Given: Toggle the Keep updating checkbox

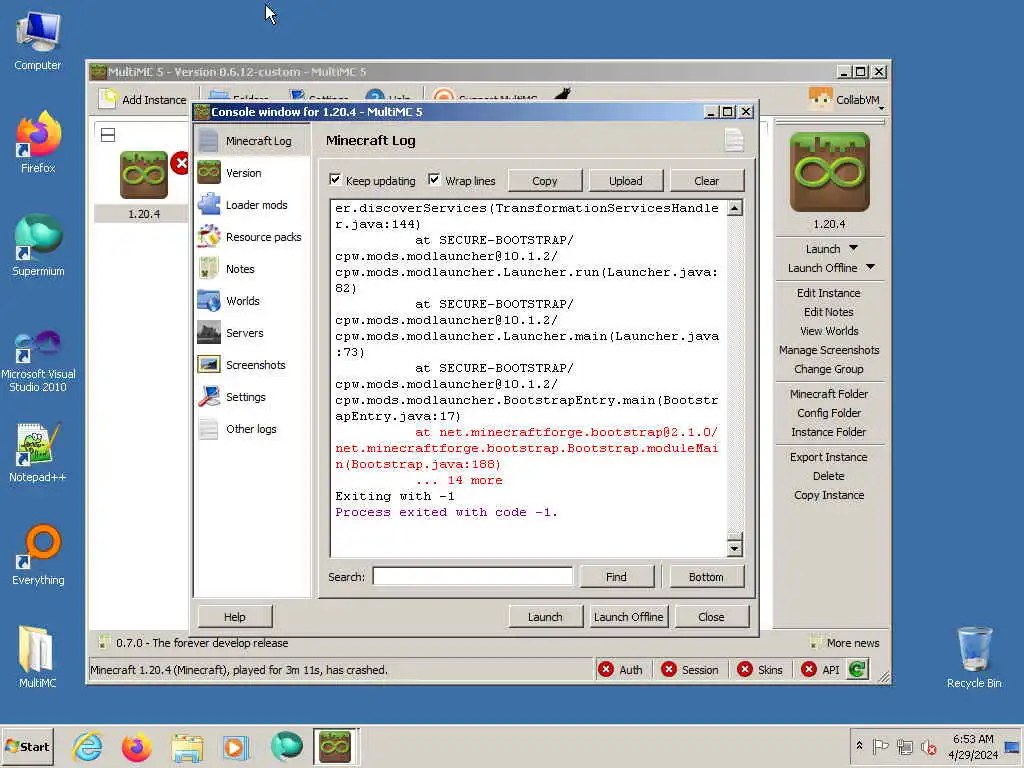Looking at the screenshot, I should (x=335, y=180).
